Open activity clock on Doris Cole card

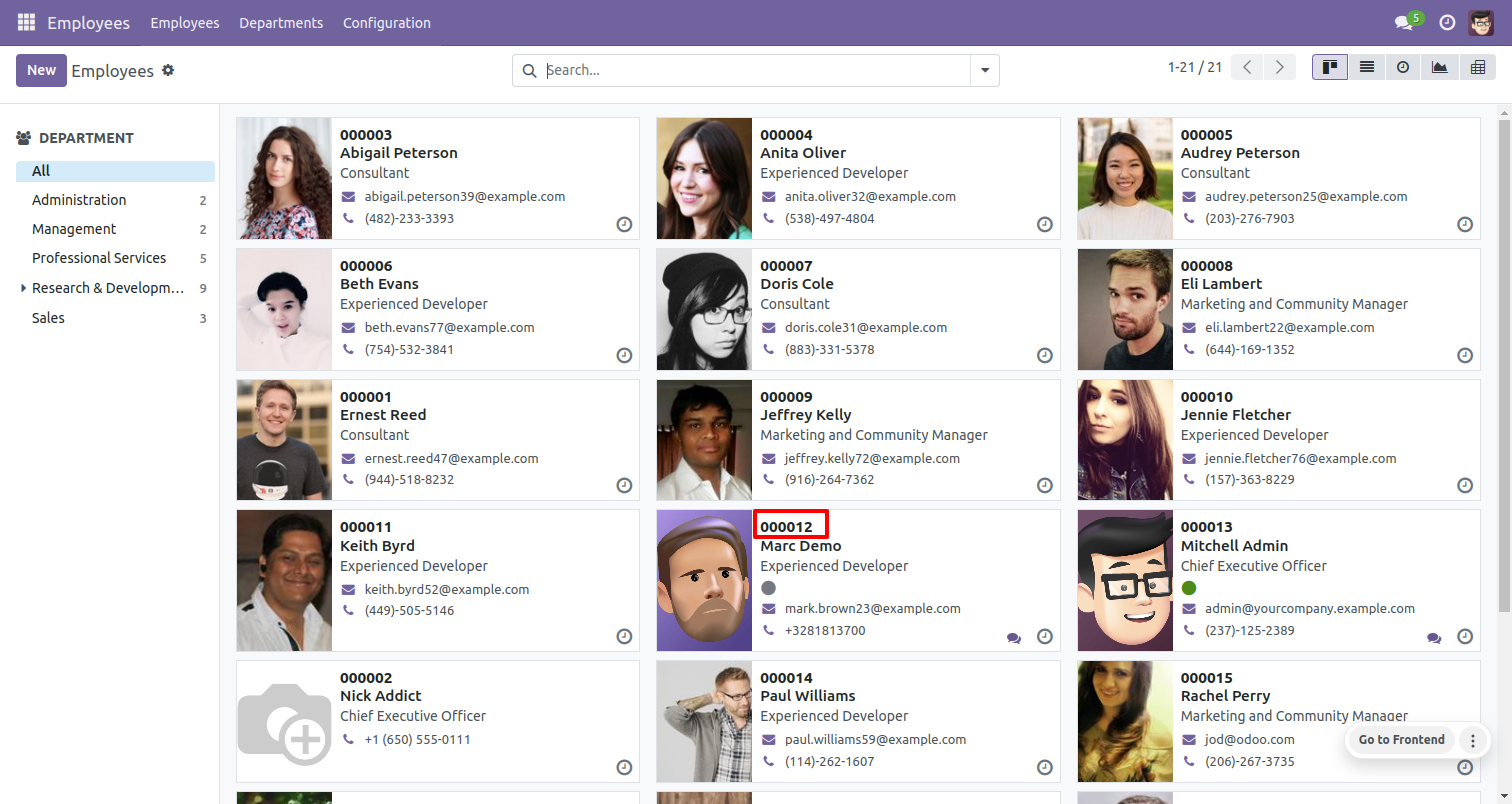point(1045,355)
